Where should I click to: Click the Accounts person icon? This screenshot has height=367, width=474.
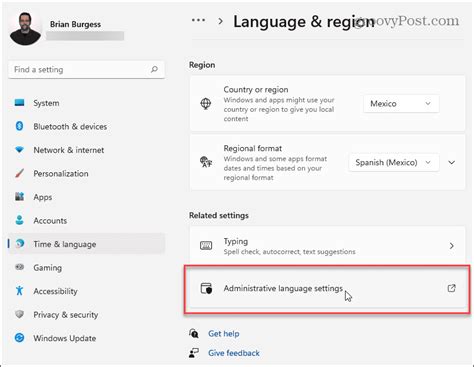20,220
